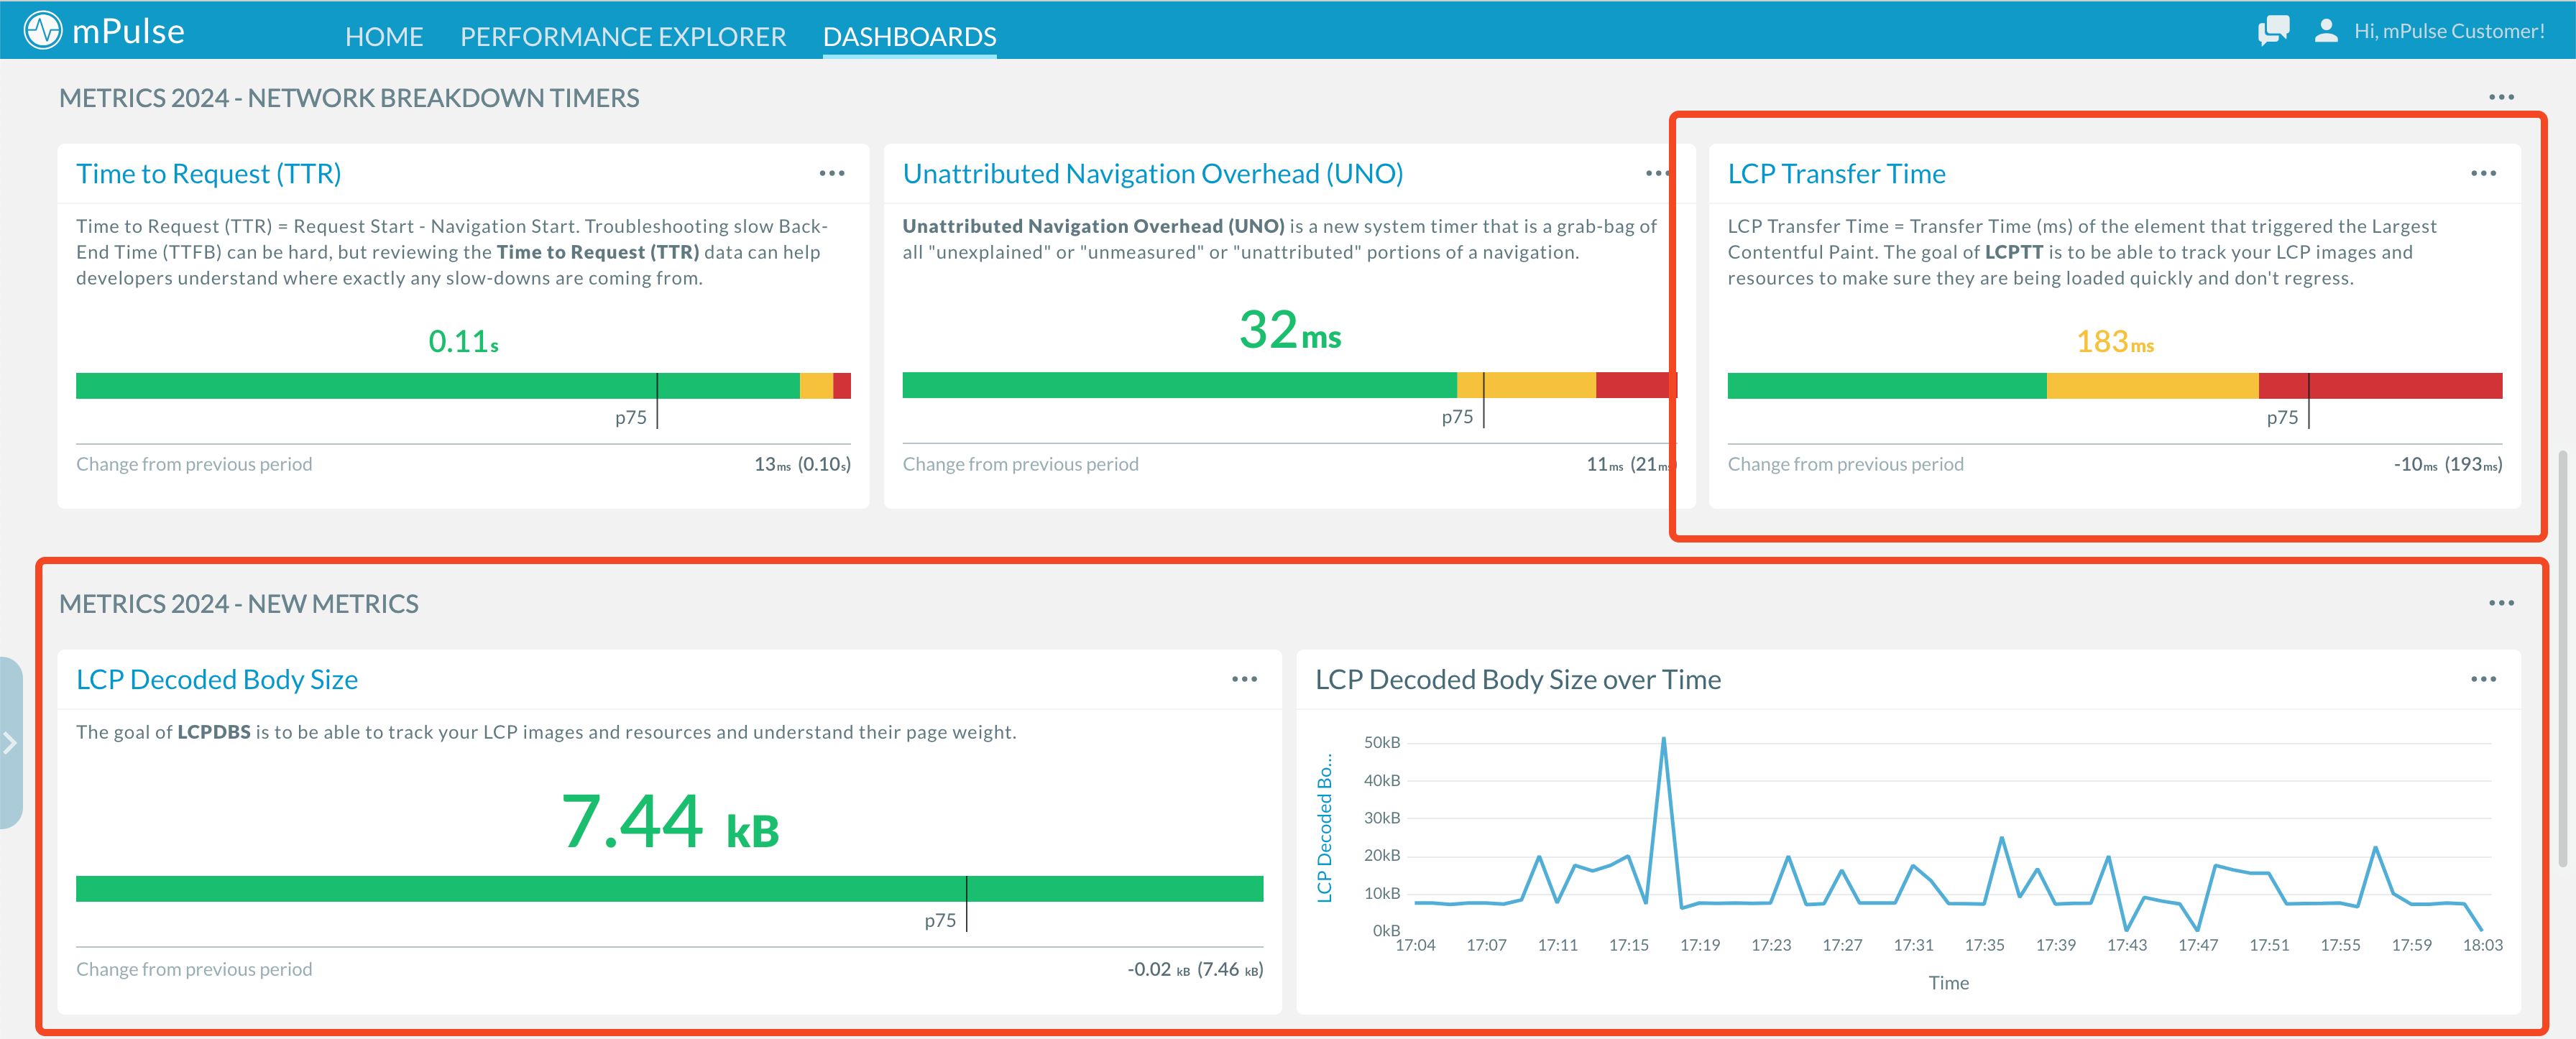Open the user profile icon
This screenshot has height=1039, width=2576.
pos(2326,30)
